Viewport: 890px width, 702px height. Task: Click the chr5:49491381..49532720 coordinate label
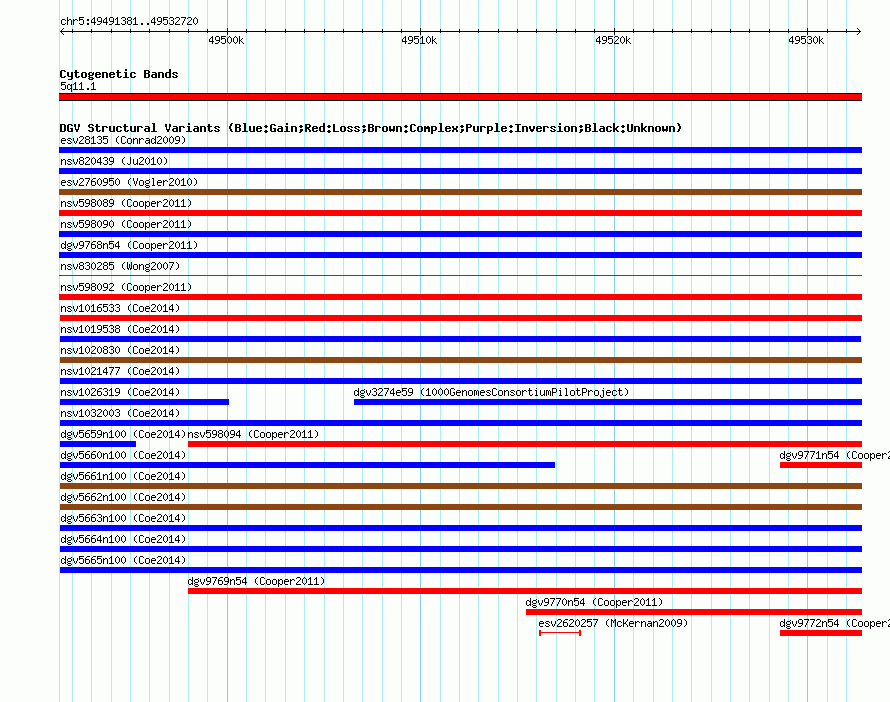tap(129, 22)
